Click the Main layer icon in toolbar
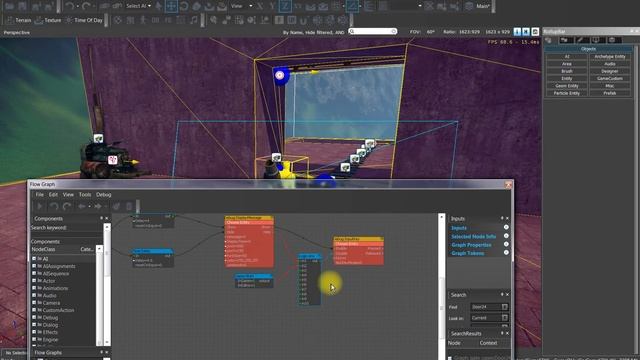640x360 pixels. point(469,6)
